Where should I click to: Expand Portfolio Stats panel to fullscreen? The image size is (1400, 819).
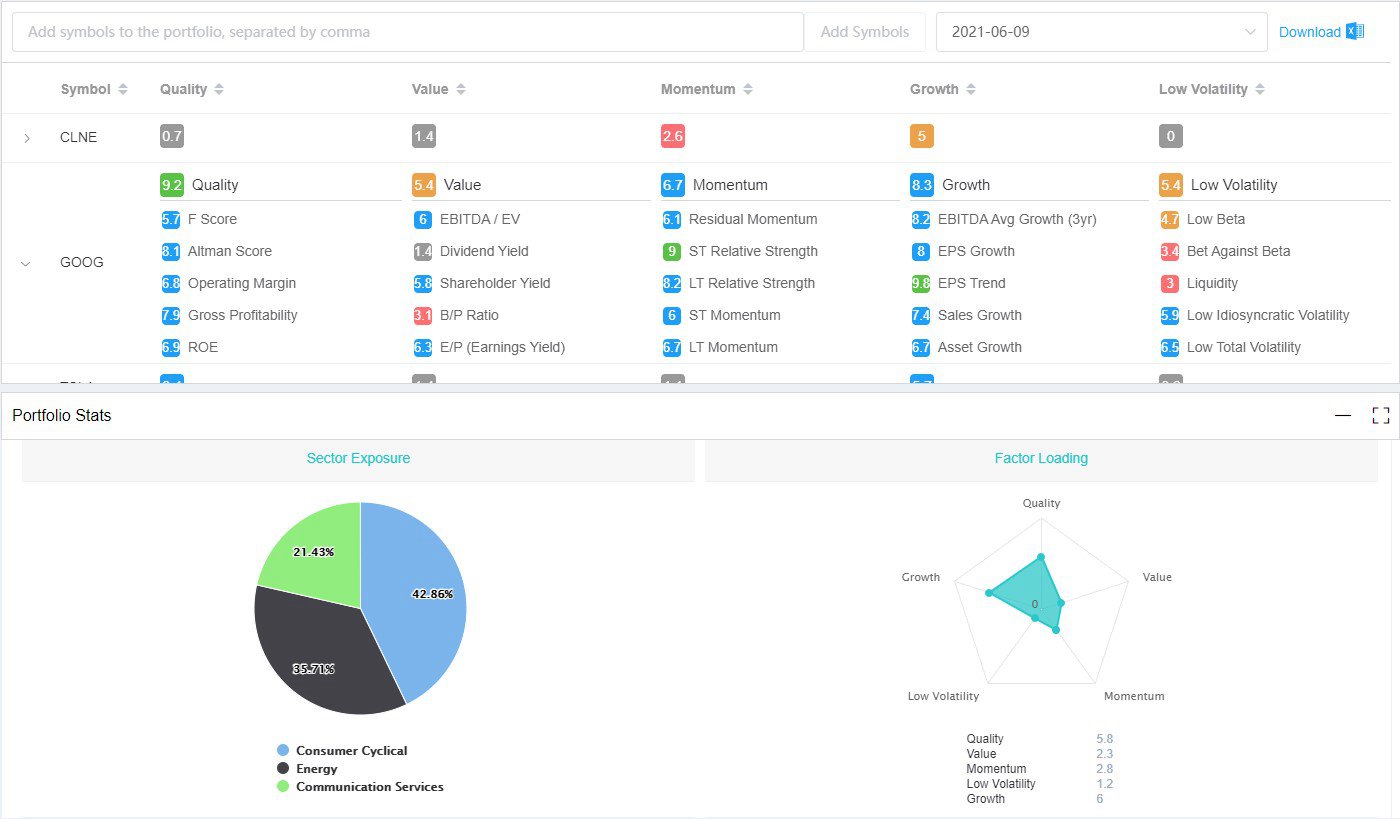click(x=1380, y=415)
